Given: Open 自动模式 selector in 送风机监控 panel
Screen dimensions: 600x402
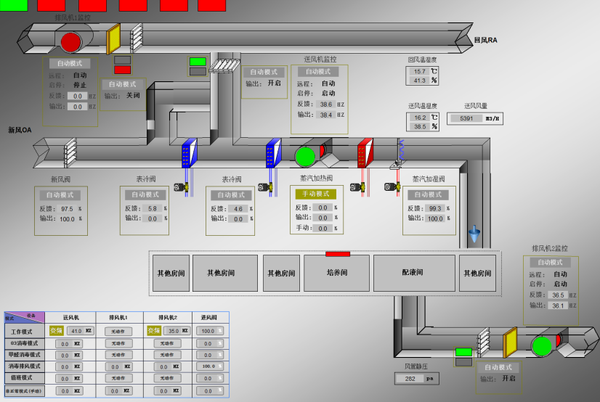Looking at the screenshot, I should pos(317,72).
